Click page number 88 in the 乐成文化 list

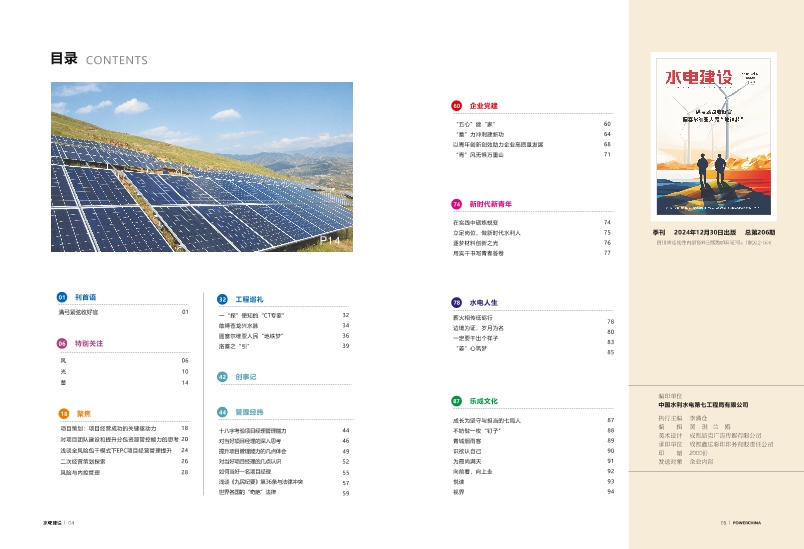coord(611,431)
